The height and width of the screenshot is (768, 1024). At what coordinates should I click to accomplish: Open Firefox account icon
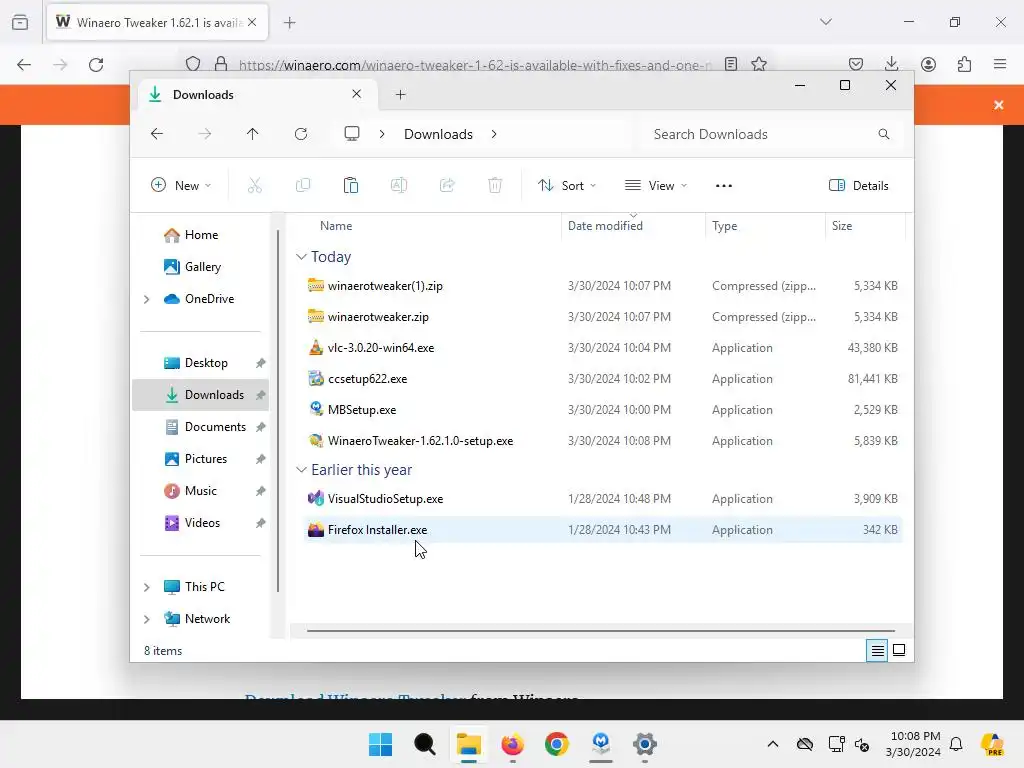click(928, 64)
